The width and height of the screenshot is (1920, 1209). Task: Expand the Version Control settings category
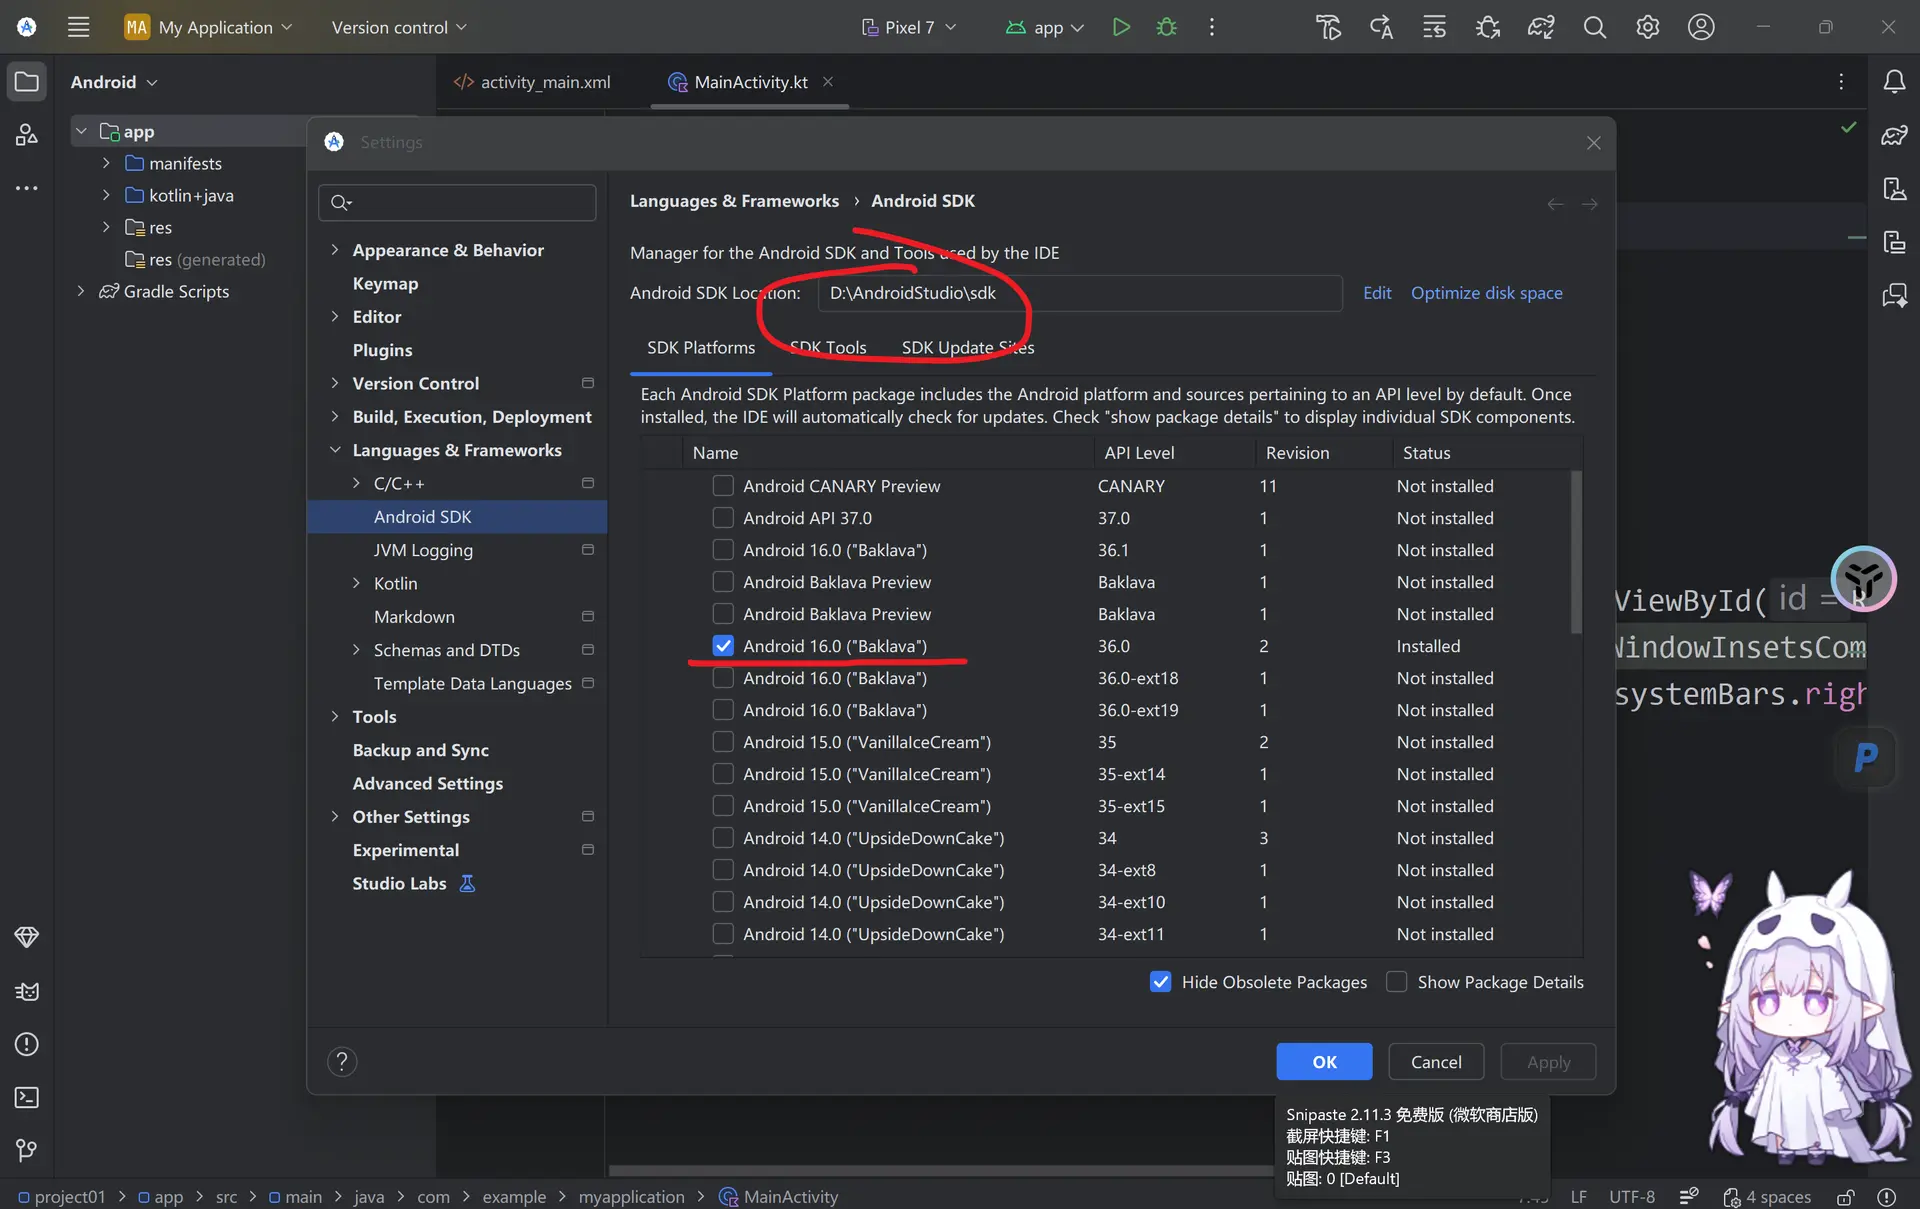pos(335,383)
